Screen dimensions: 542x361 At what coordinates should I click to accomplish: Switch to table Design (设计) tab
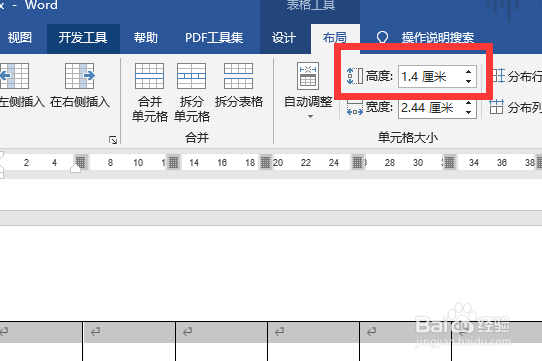[283, 38]
